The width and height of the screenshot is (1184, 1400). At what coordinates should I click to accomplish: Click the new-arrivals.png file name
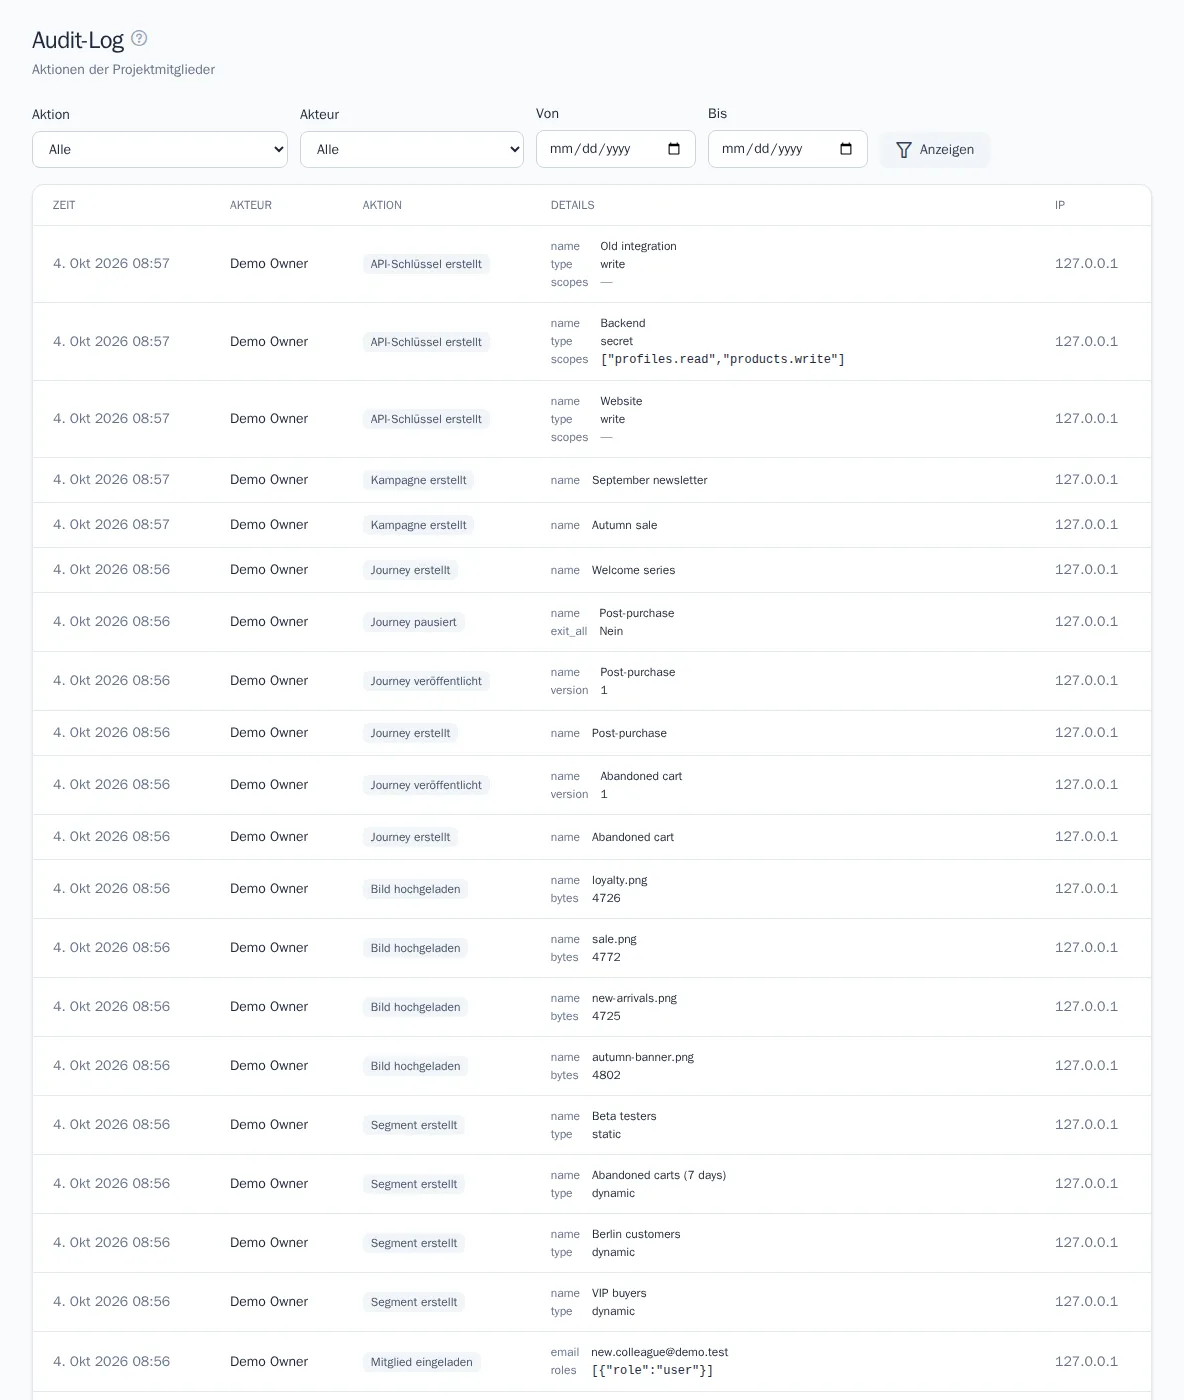point(634,998)
